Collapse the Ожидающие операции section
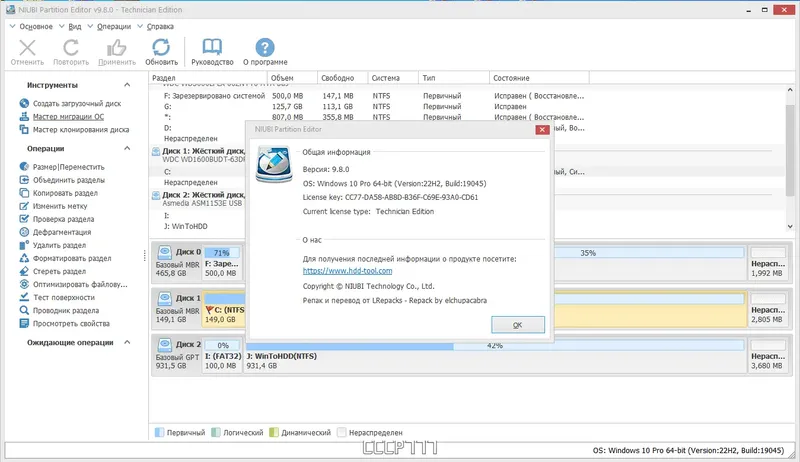The height and width of the screenshot is (462, 800). pyautogui.click(x=127, y=342)
